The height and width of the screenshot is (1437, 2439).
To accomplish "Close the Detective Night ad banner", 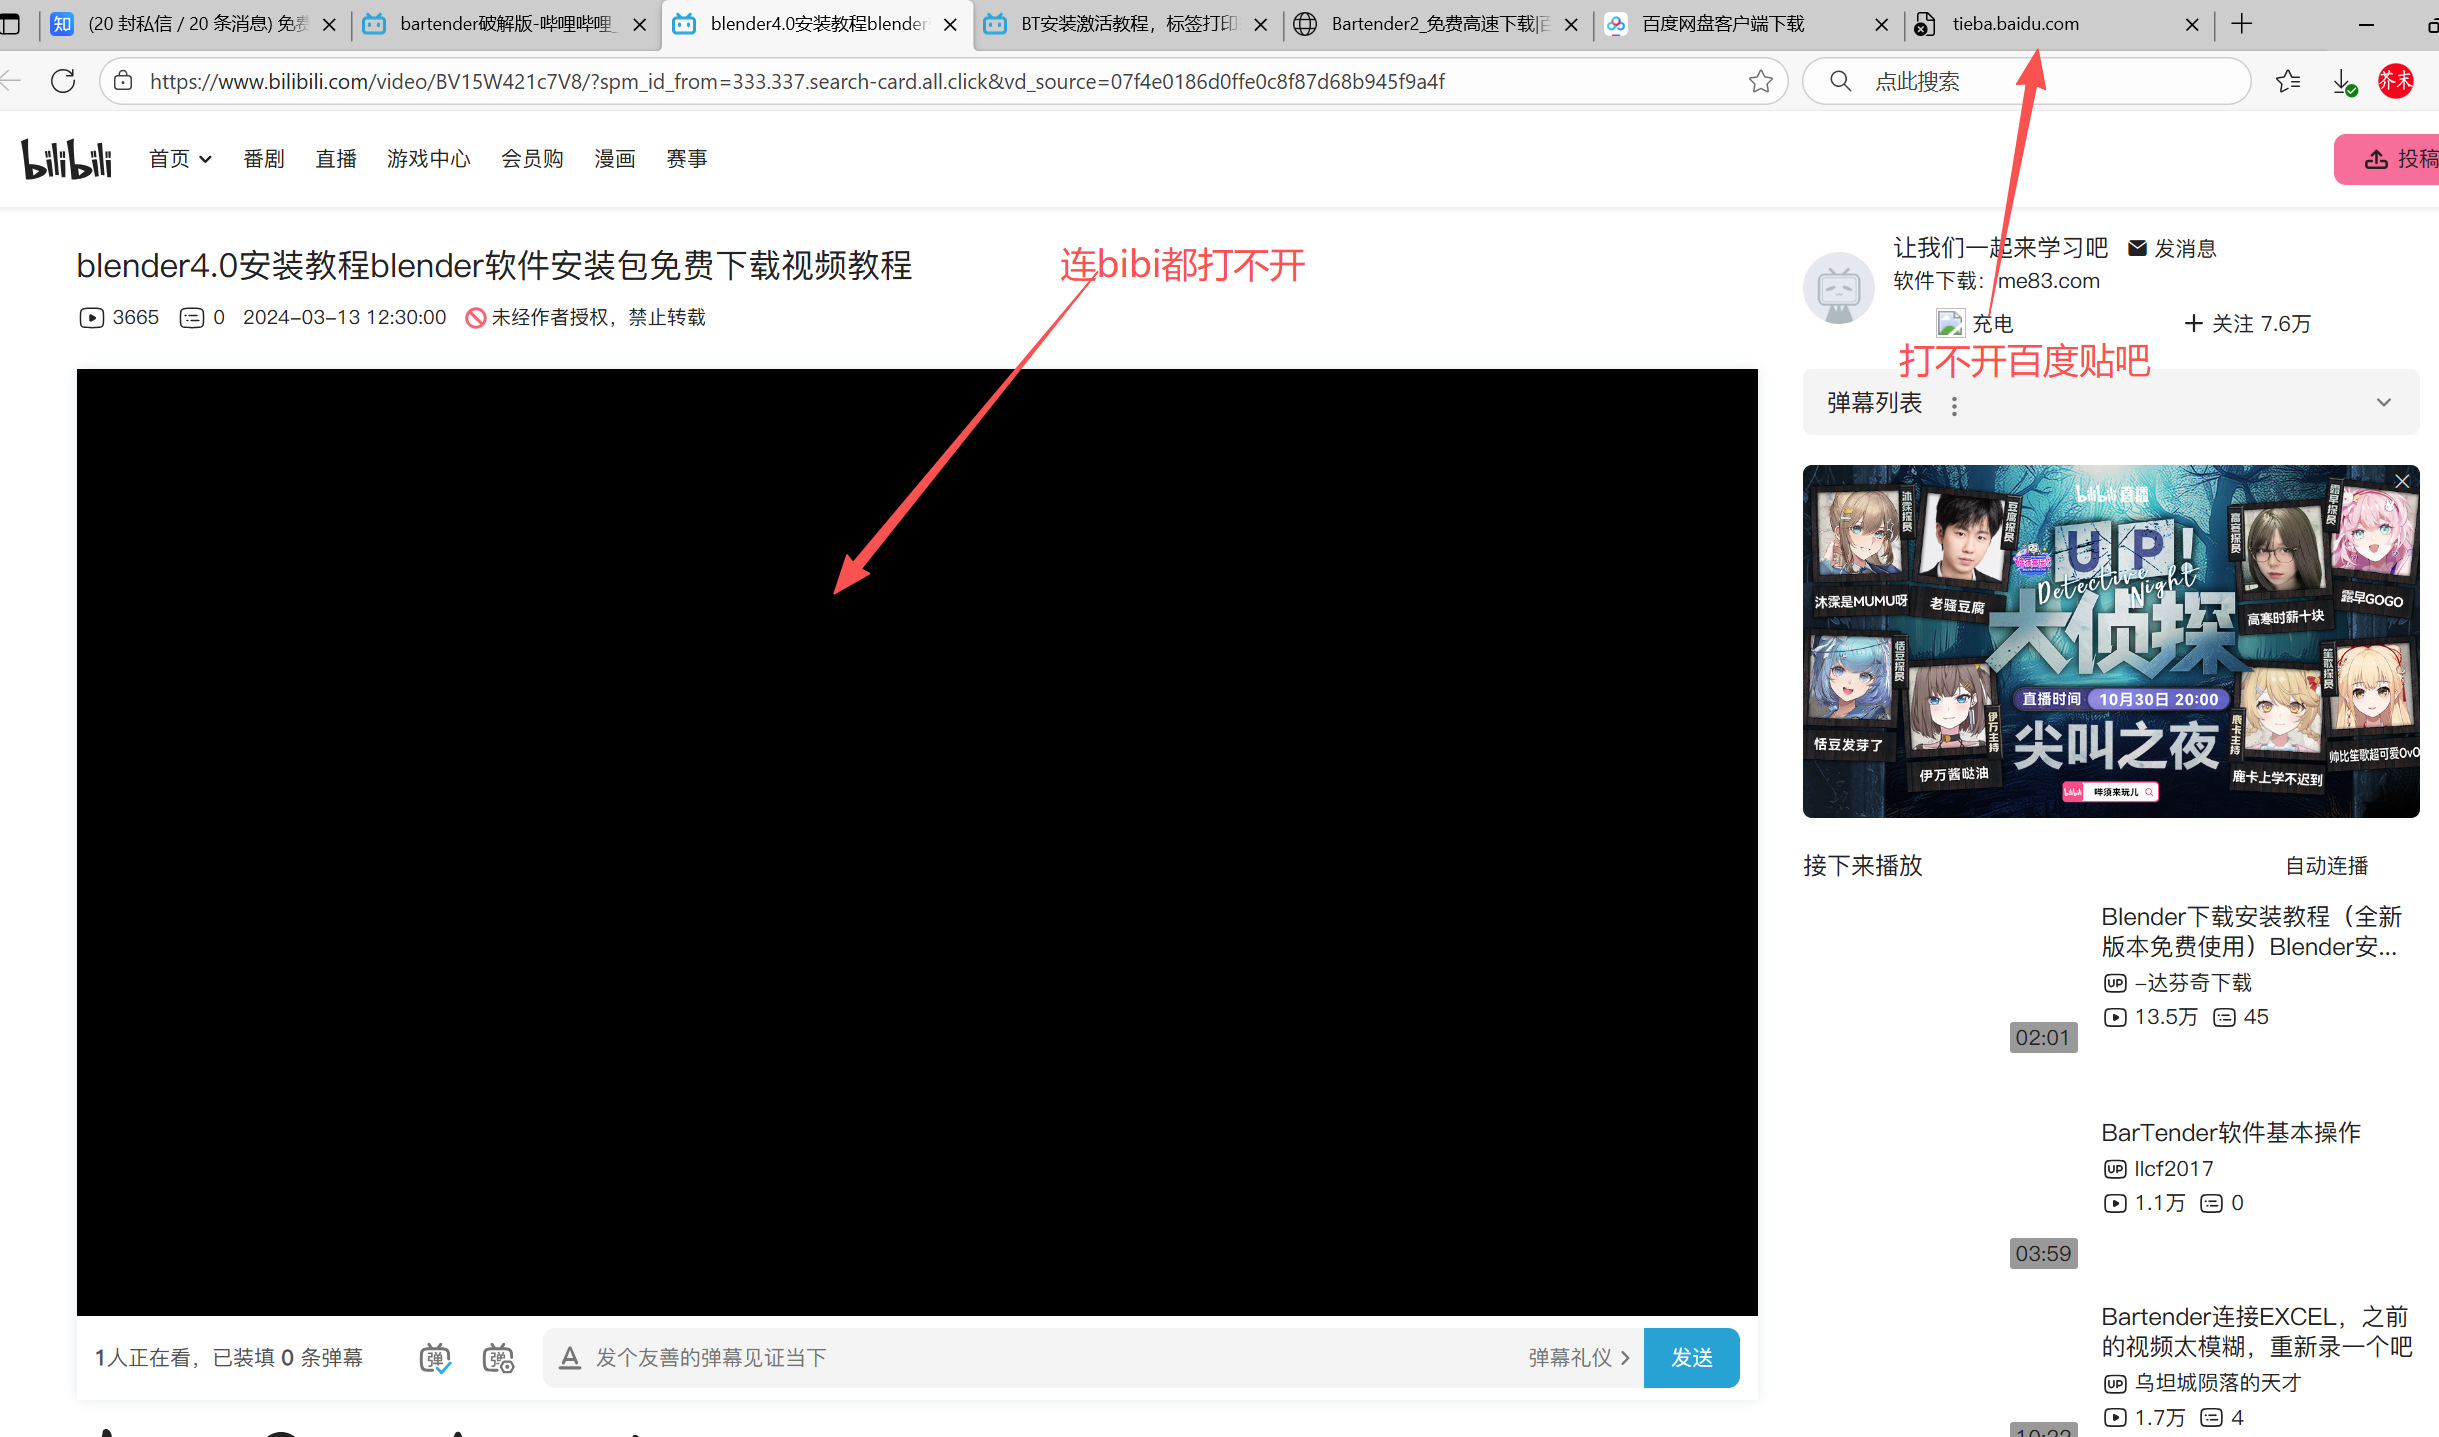I will 2402,482.
